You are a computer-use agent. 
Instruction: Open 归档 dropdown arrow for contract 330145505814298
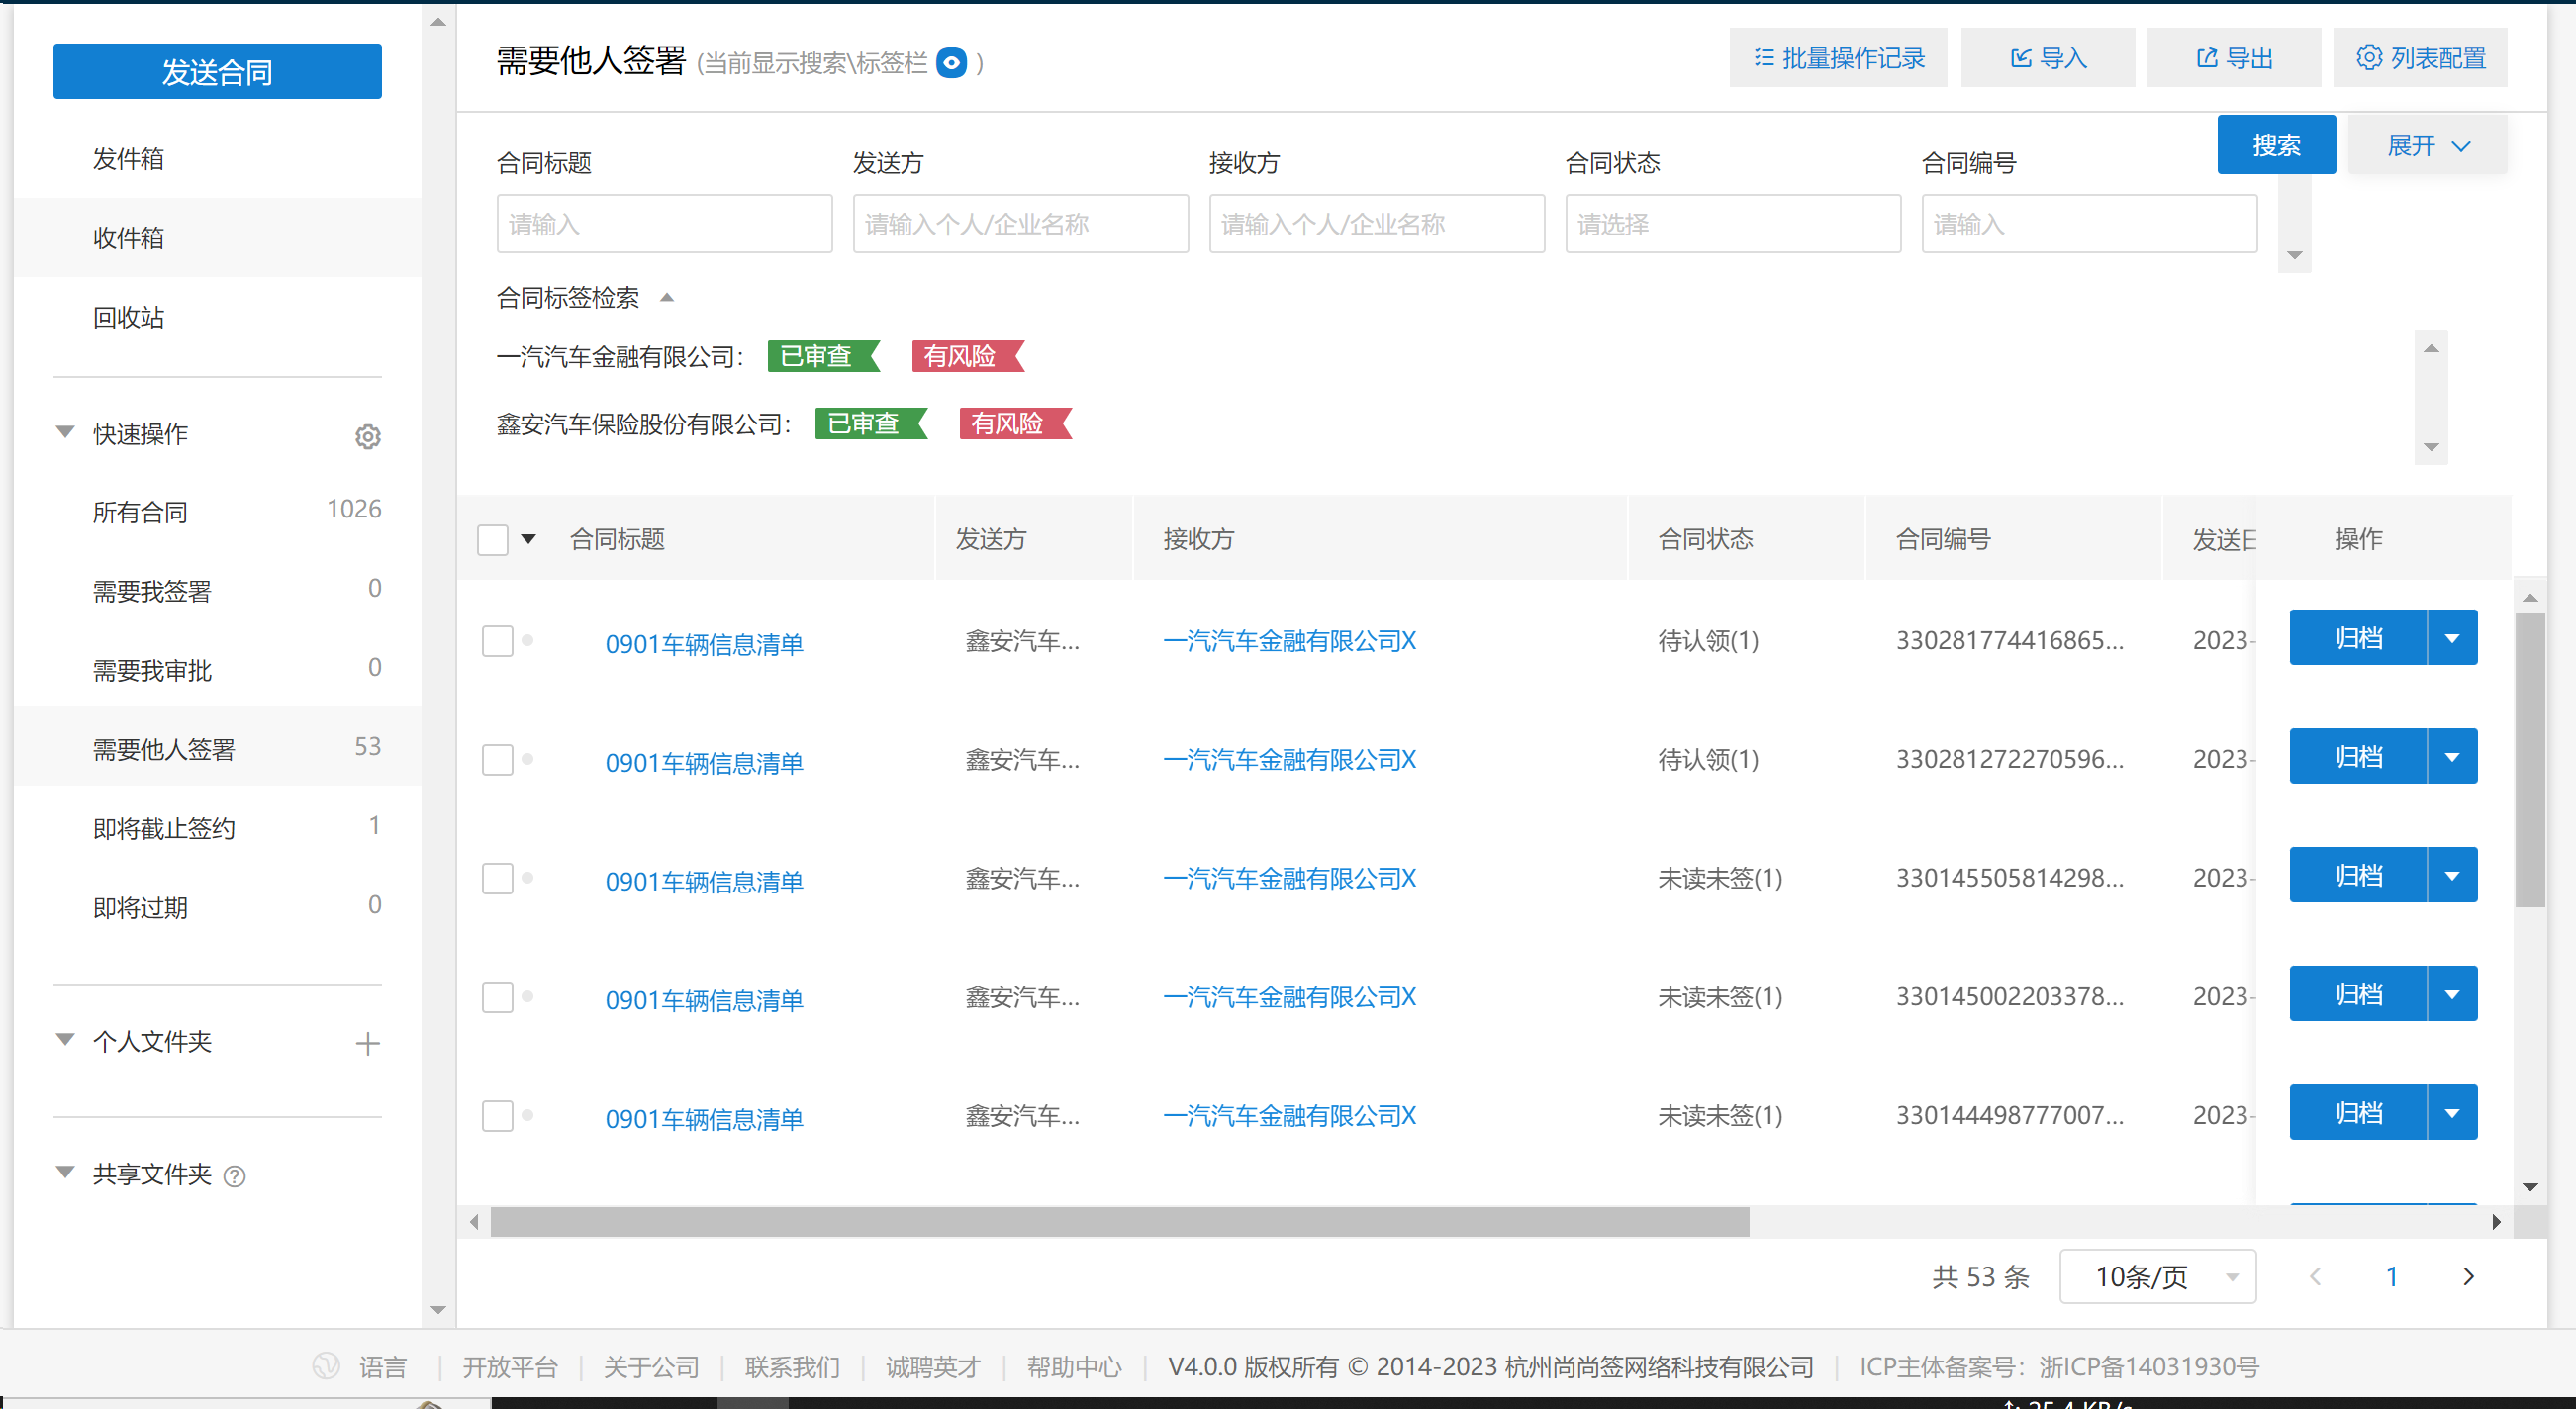click(x=2452, y=875)
